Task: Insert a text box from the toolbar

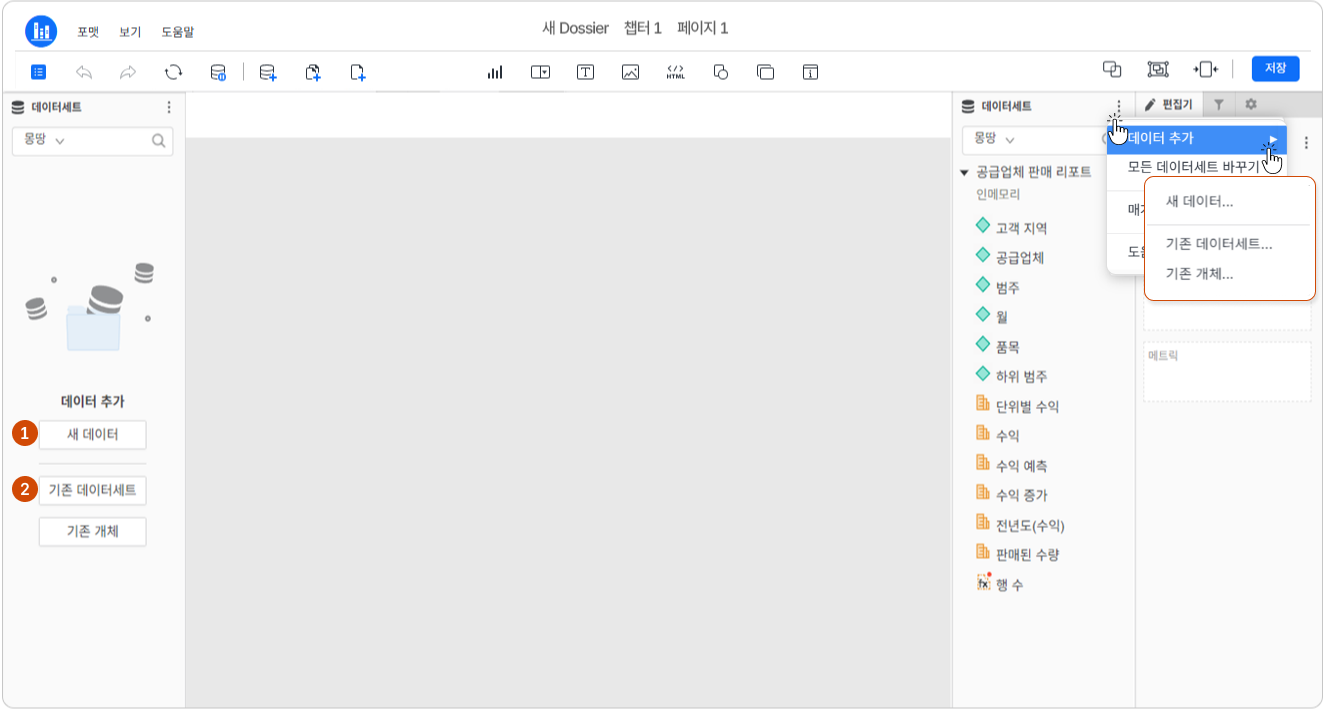Action: (585, 71)
